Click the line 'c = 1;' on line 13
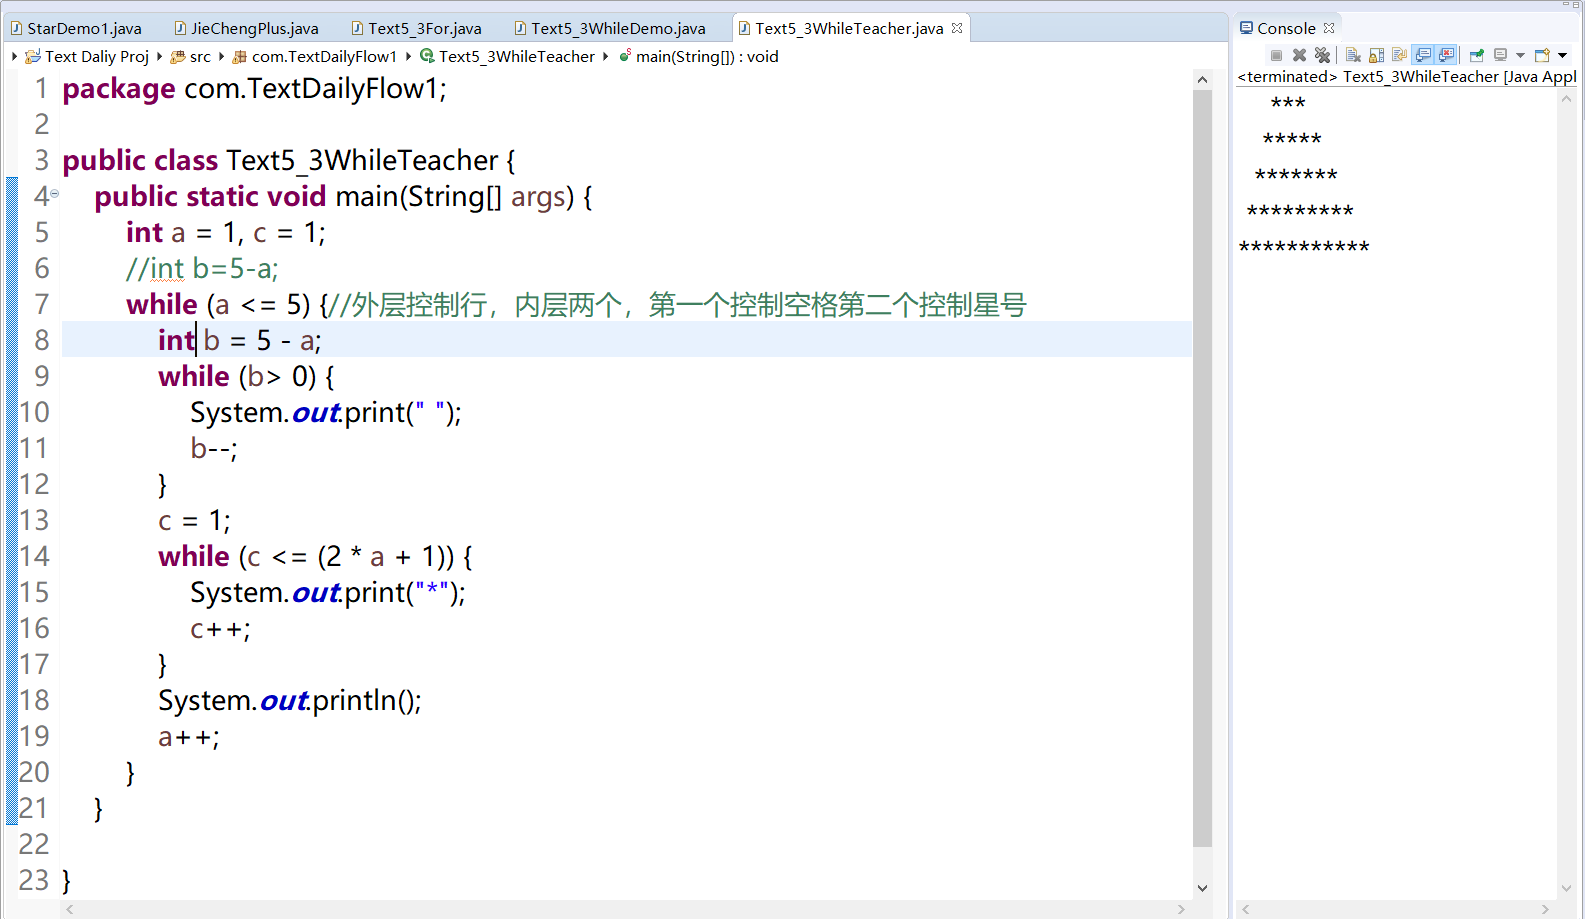Viewport: 1585px width, 919px height. [x=194, y=521]
